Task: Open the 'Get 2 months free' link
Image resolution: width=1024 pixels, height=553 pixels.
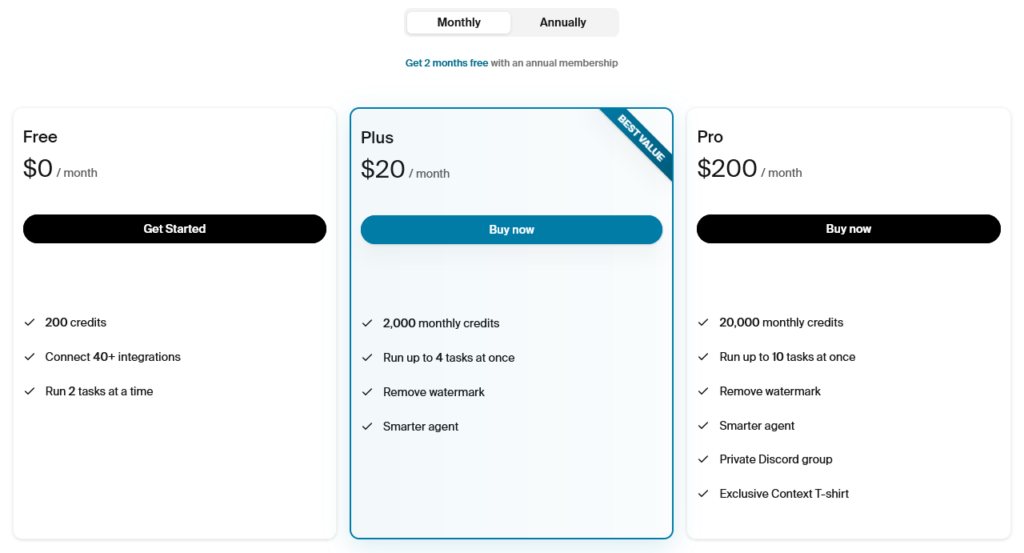Action: point(447,63)
